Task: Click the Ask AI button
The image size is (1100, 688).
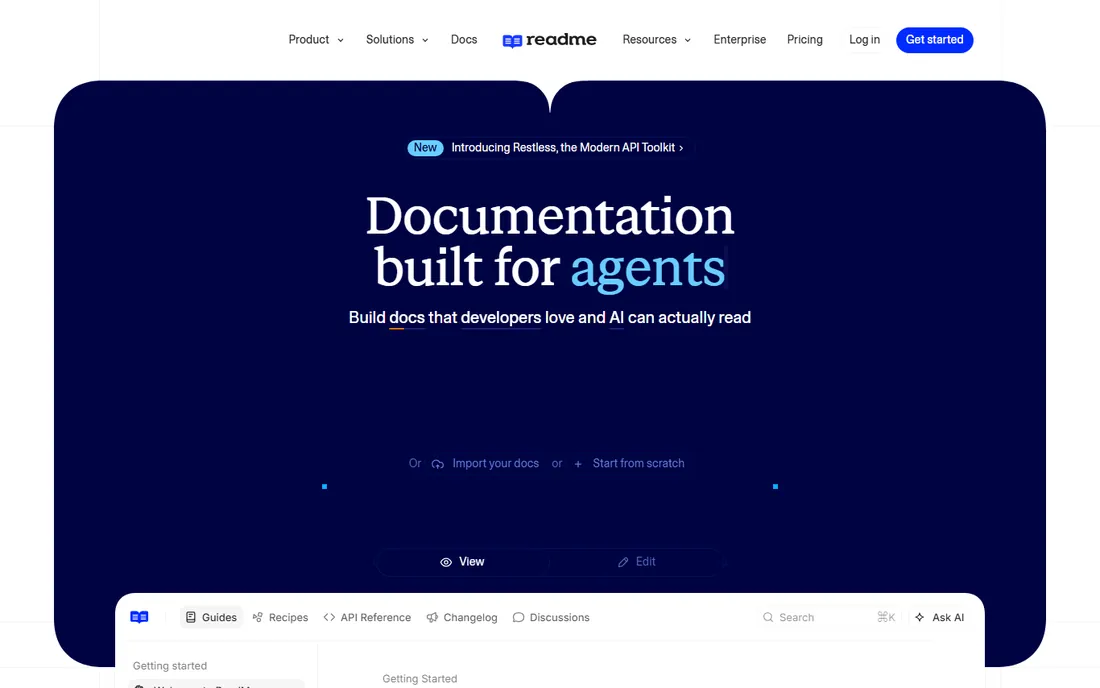Action: [x=940, y=617]
